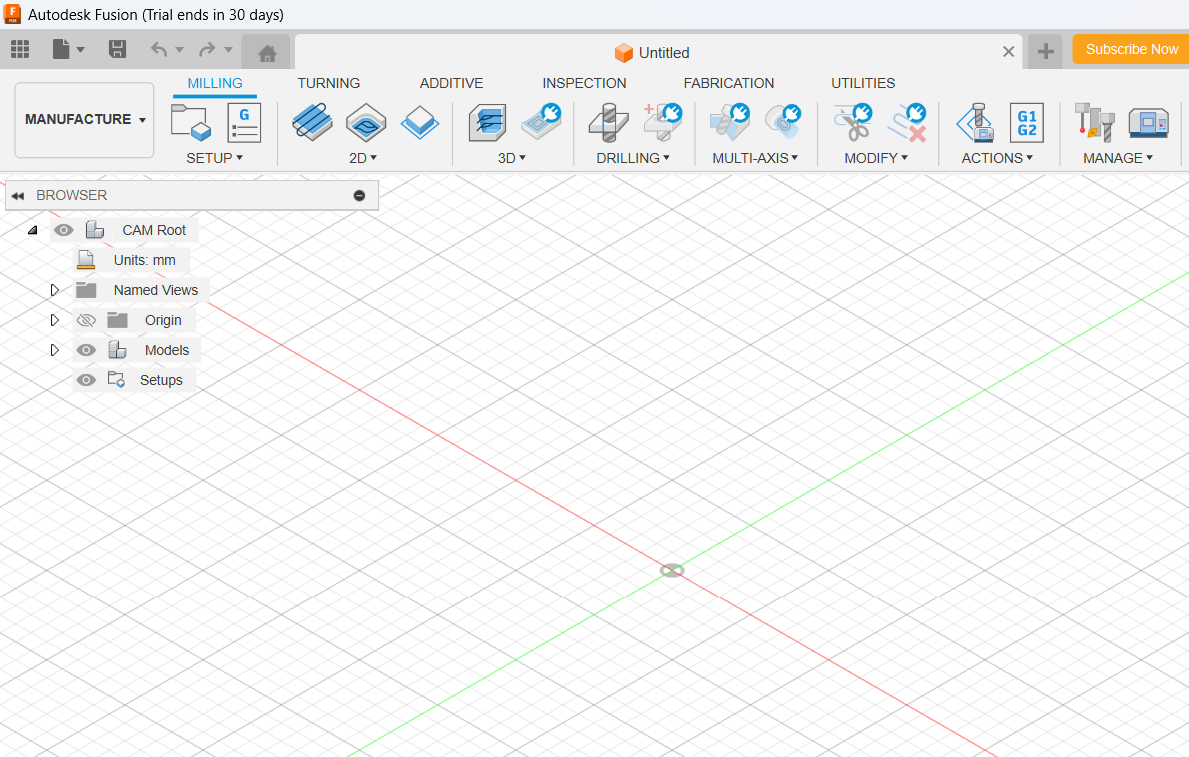Open the Data Panel grid icon
The width and height of the screenshot is (1189, 757).
[x=20, y=49]
